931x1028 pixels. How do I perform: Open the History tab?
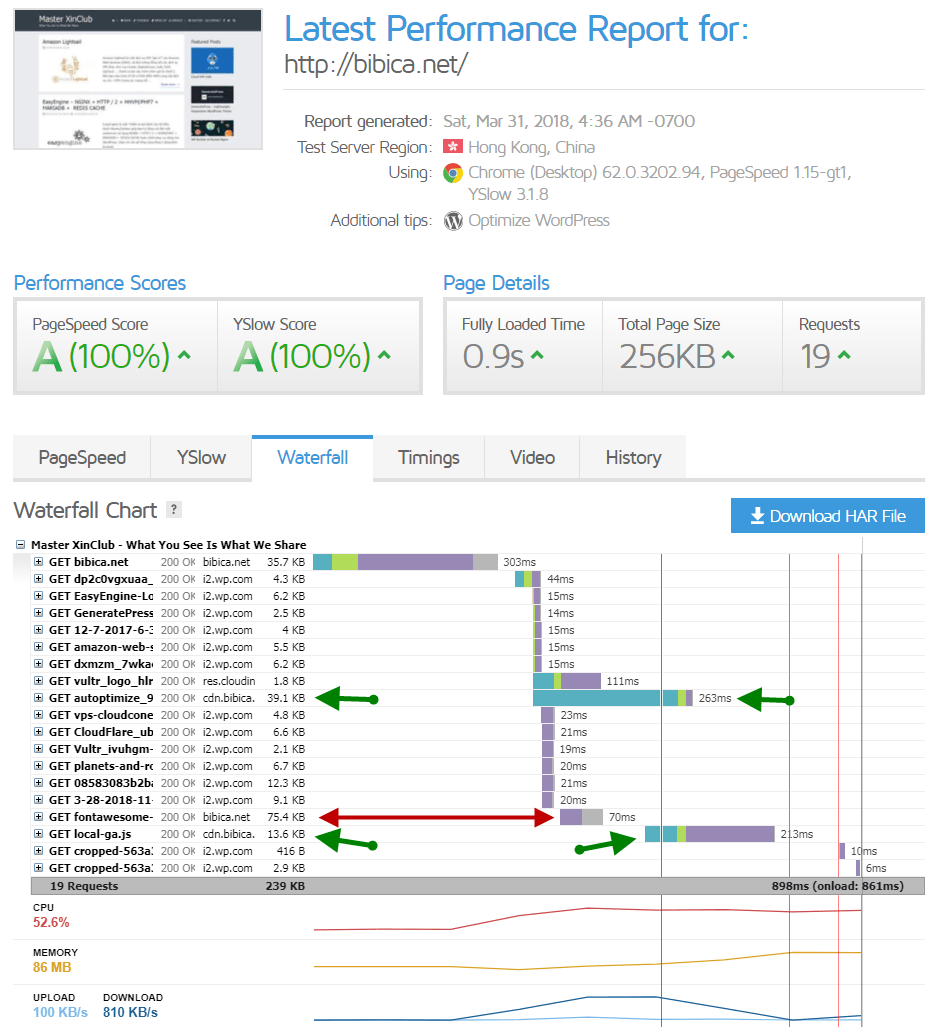coord(633,458)
